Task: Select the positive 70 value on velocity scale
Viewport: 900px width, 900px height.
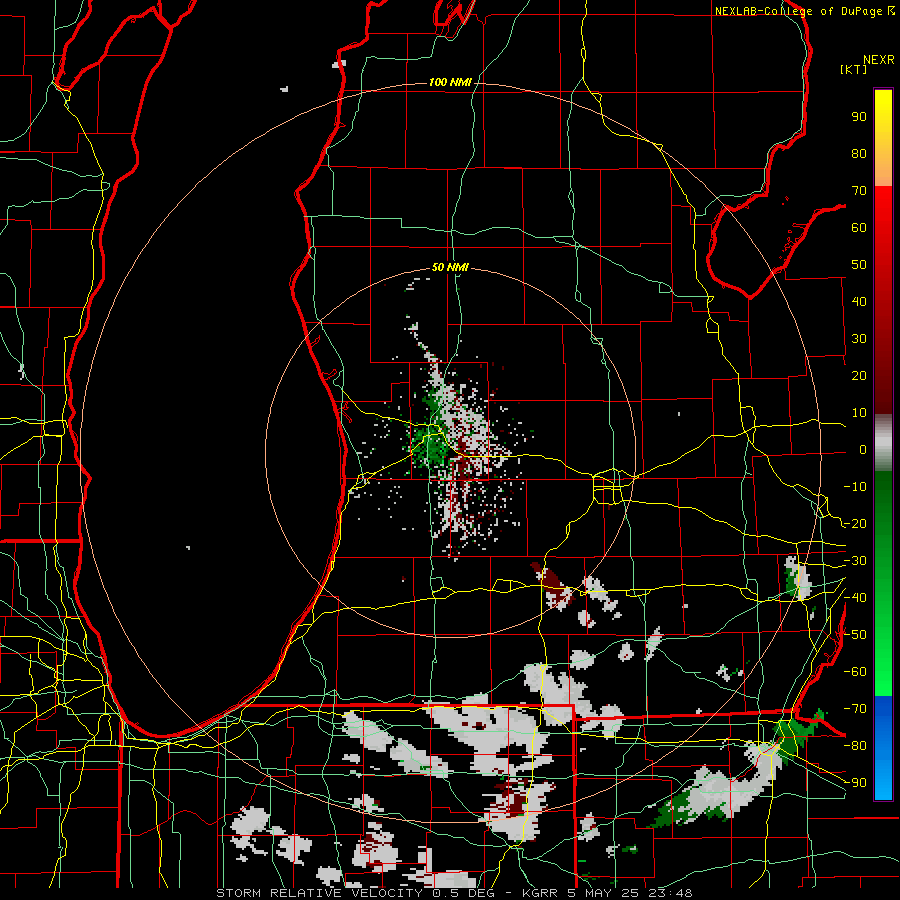Action: click(x=859, y=191)
